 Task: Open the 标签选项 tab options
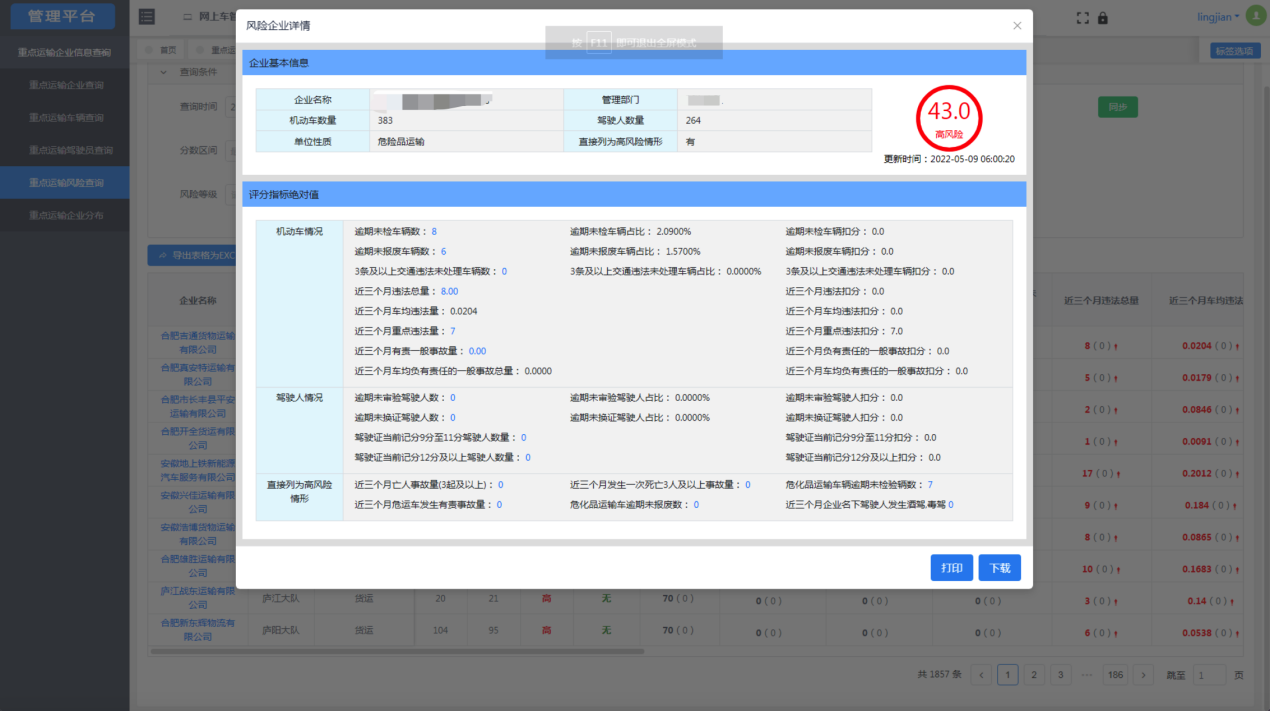[x=1235, y=50]
